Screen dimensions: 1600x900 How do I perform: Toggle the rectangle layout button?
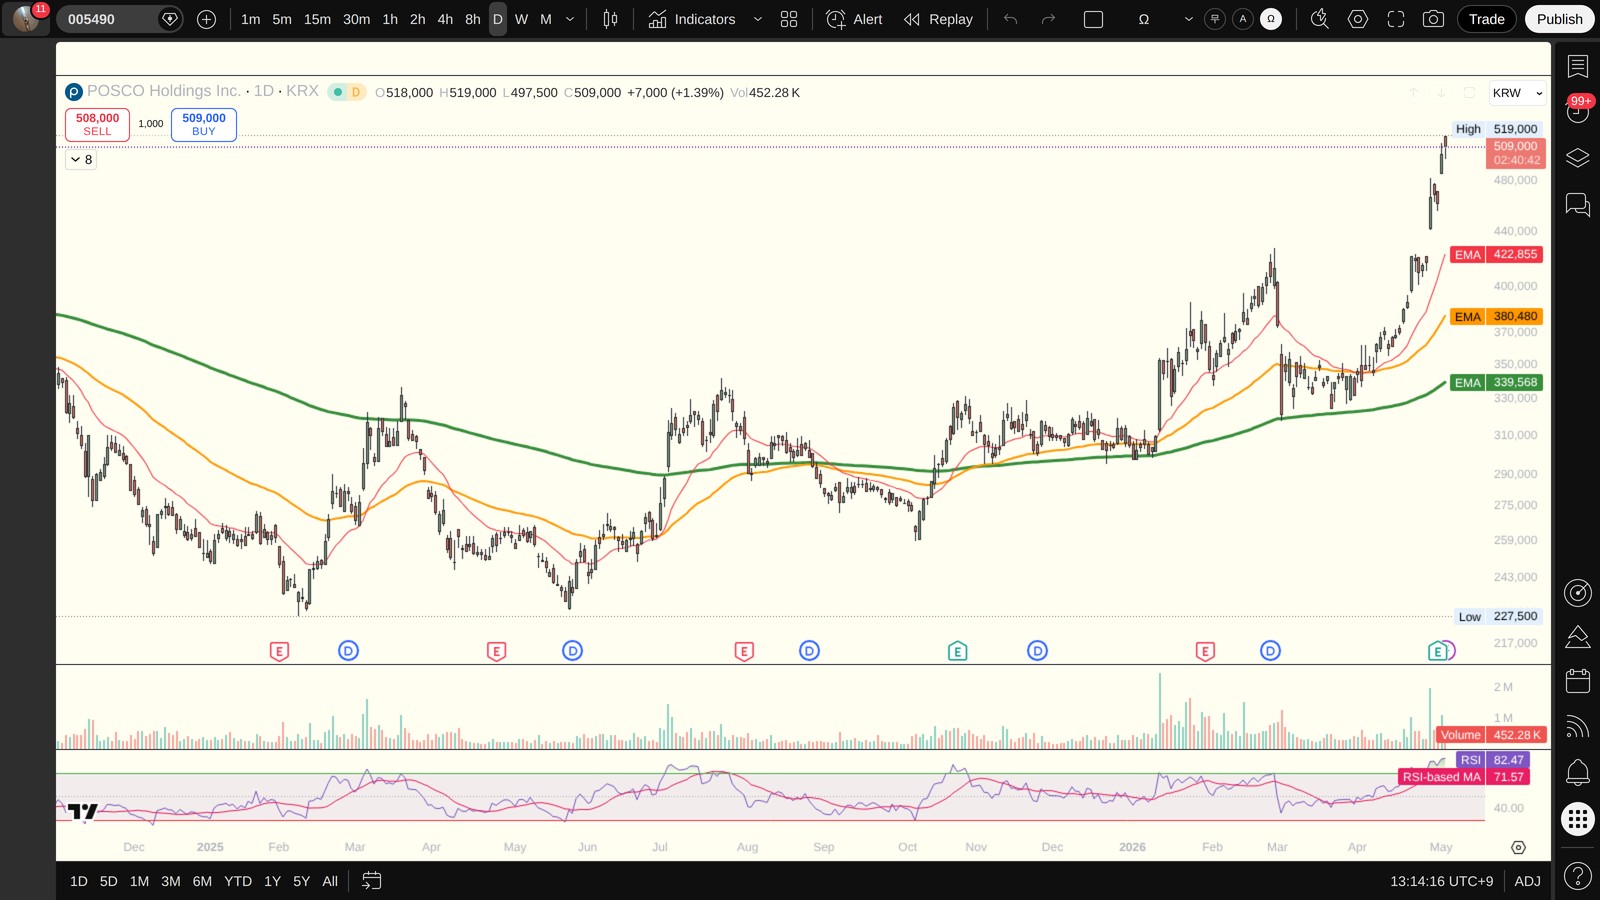[x=1093, y=19]
